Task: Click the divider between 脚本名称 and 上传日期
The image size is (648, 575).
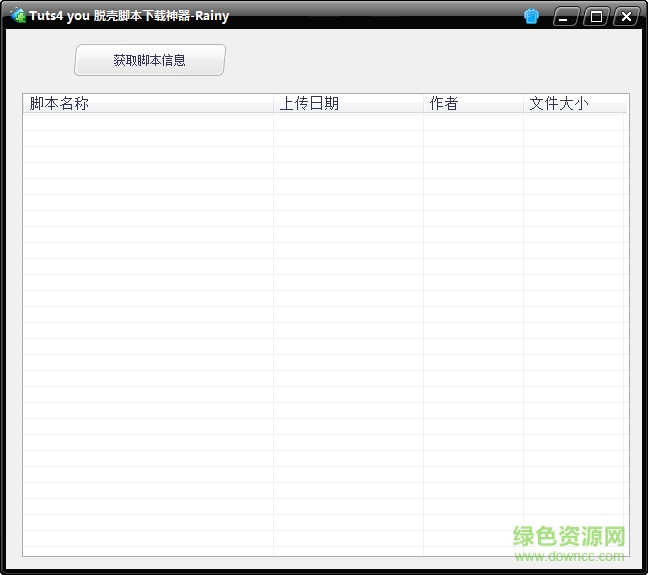Action: (273, 104)
